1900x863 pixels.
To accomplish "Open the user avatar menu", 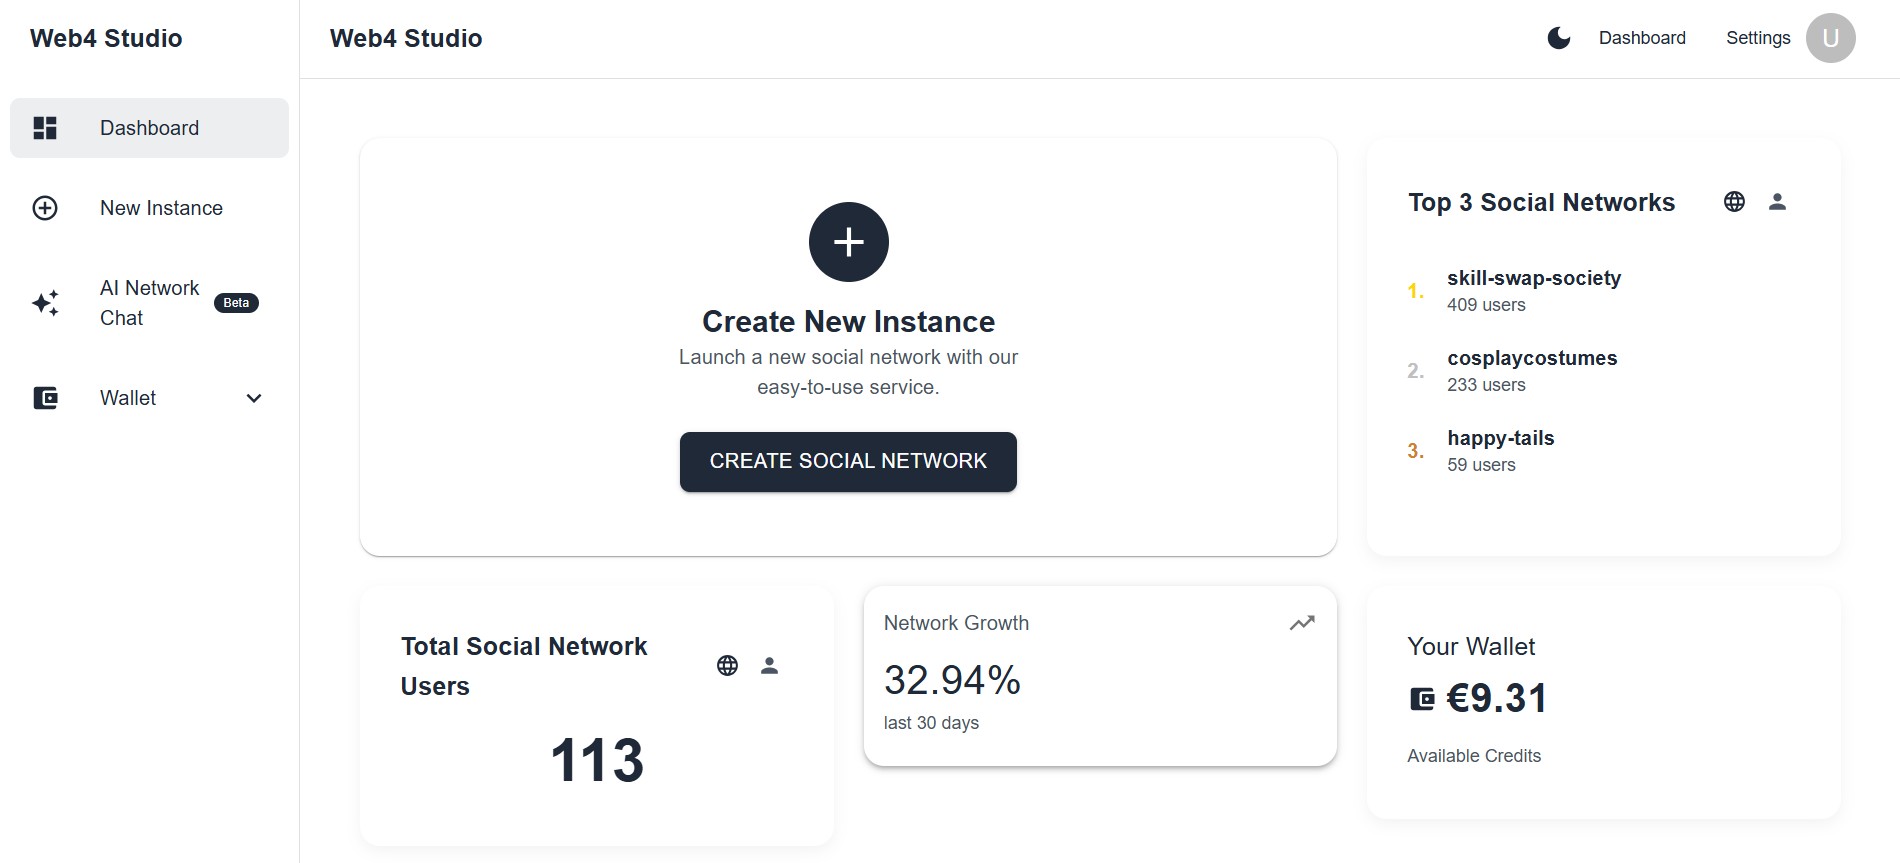I will (x=1830, y=38).
